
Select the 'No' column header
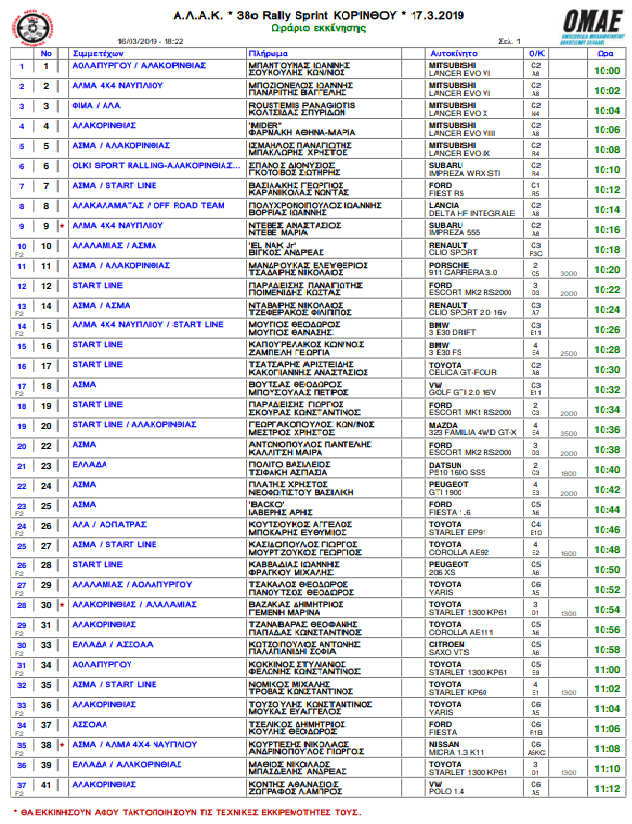click(46, 53)
